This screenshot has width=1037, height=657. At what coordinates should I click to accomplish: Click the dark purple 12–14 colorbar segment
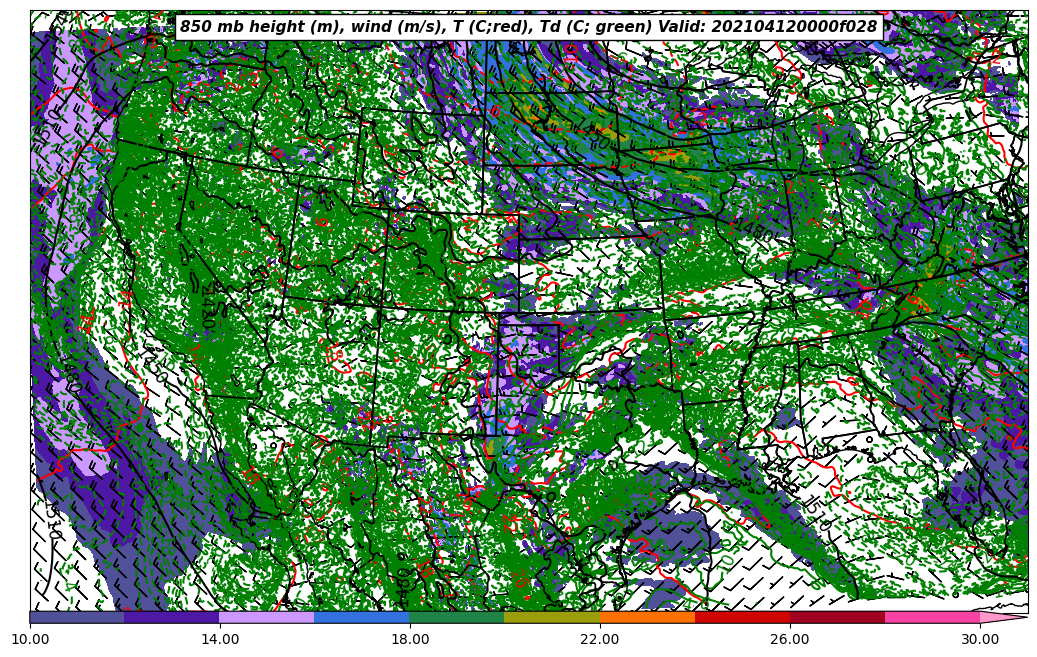(172, 617)
